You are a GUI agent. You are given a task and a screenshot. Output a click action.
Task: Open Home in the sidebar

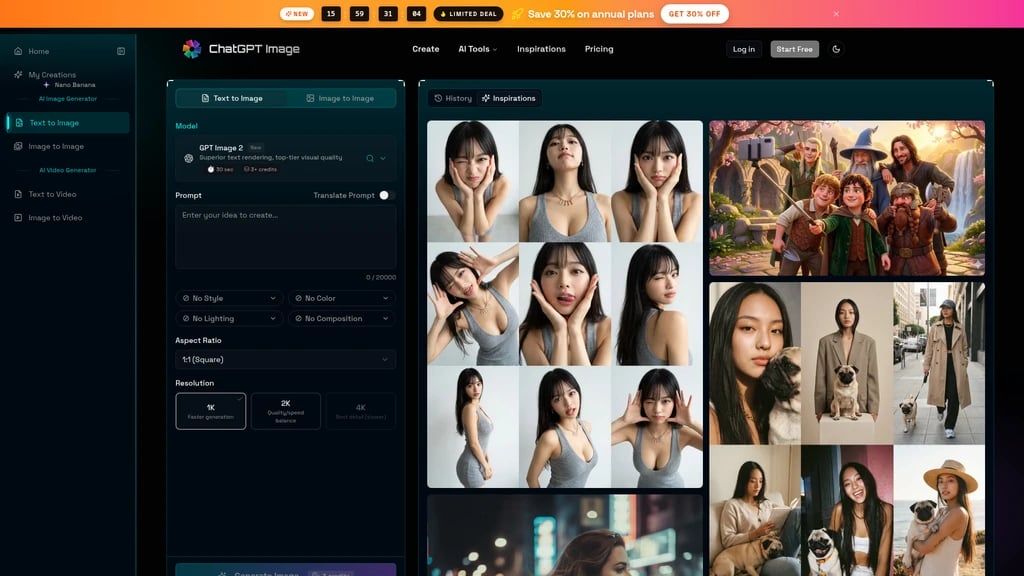click(x=39, y=51)
